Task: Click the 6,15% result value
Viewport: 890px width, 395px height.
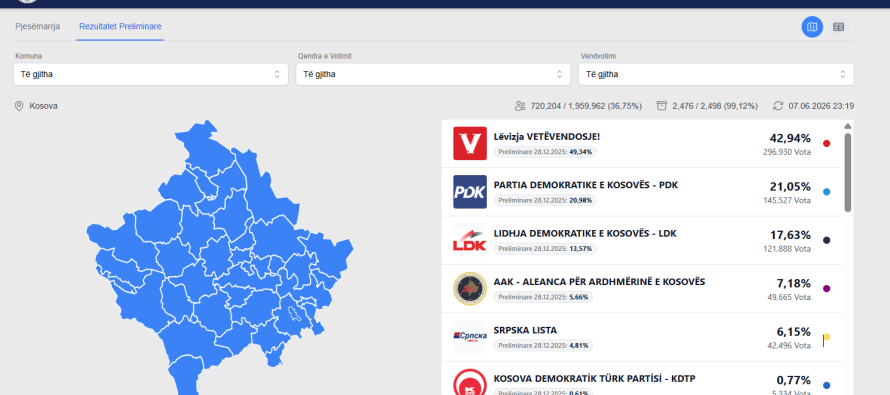Action: tap(794, 331)
